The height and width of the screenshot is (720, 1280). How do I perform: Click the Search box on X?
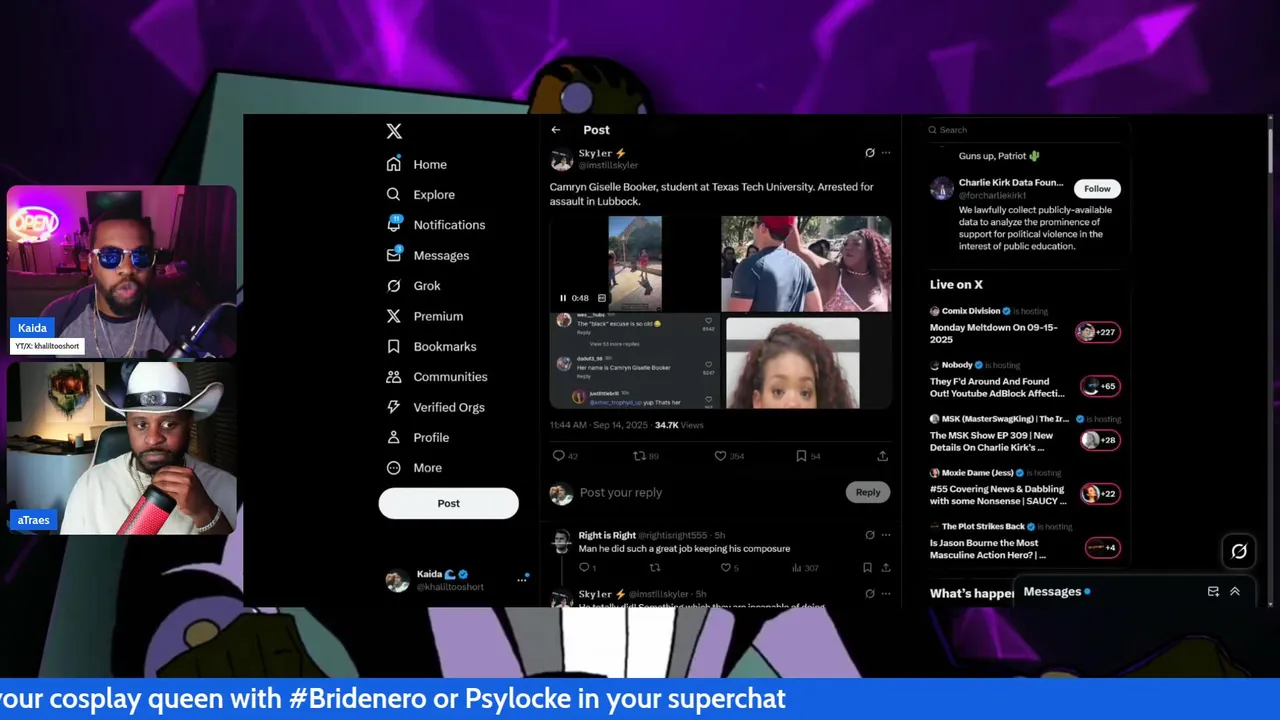pyautogui.click(x=1026, y=130)
